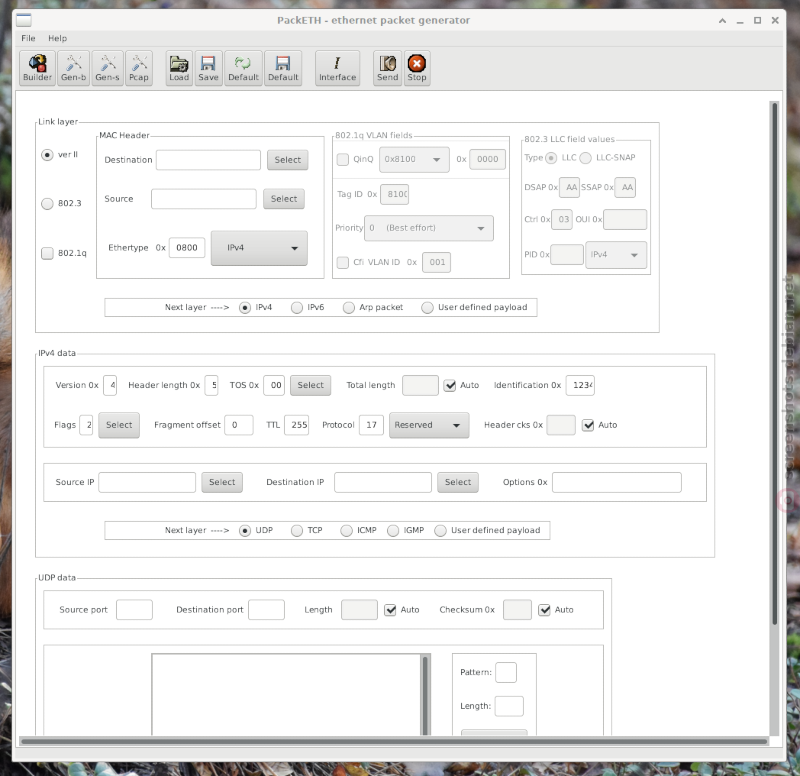
Task: Click the Default icon with green arrows
Action: 243,68
